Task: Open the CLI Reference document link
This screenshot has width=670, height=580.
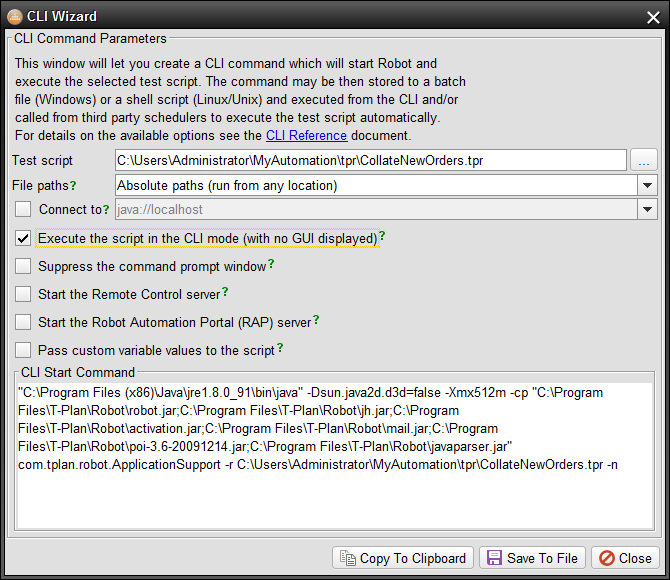Action: coord(306,135)
